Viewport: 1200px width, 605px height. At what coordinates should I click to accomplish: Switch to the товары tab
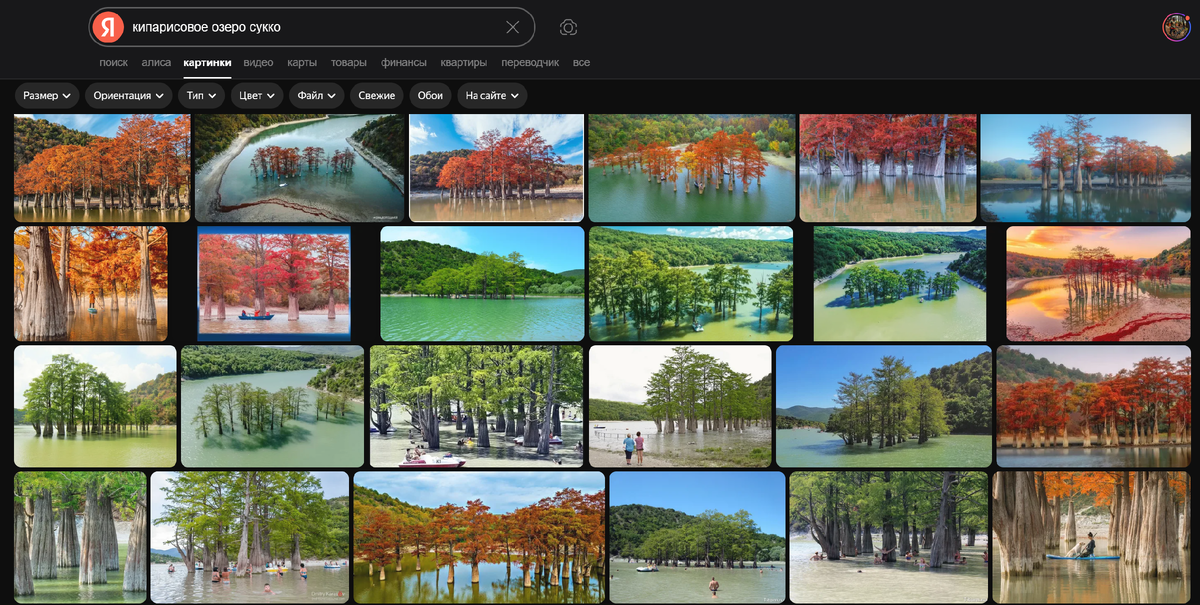(349, 62)
